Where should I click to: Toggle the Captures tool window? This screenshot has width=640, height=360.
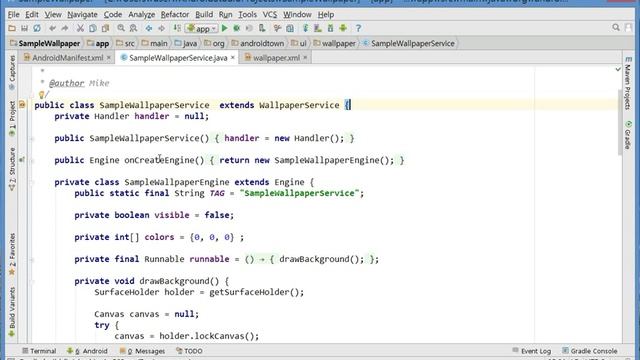click(12, 72)
